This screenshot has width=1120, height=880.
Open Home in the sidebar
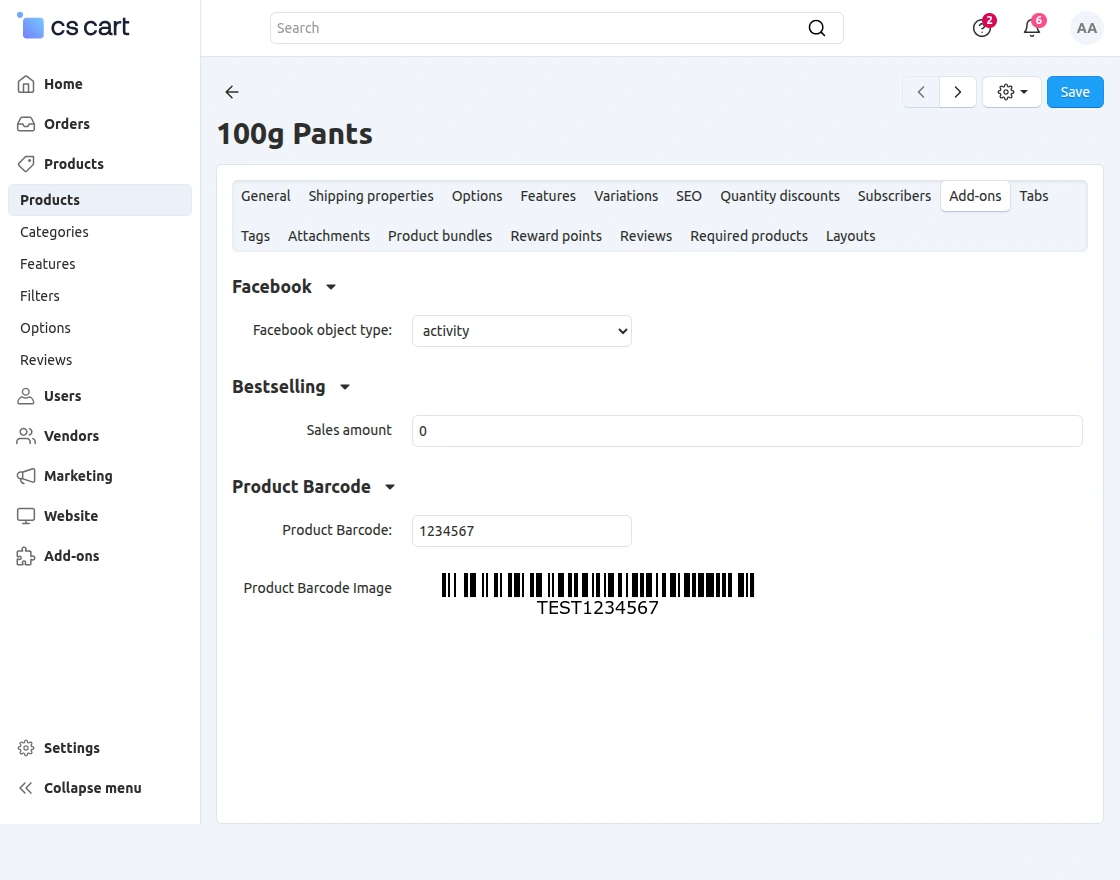(63, 84)
